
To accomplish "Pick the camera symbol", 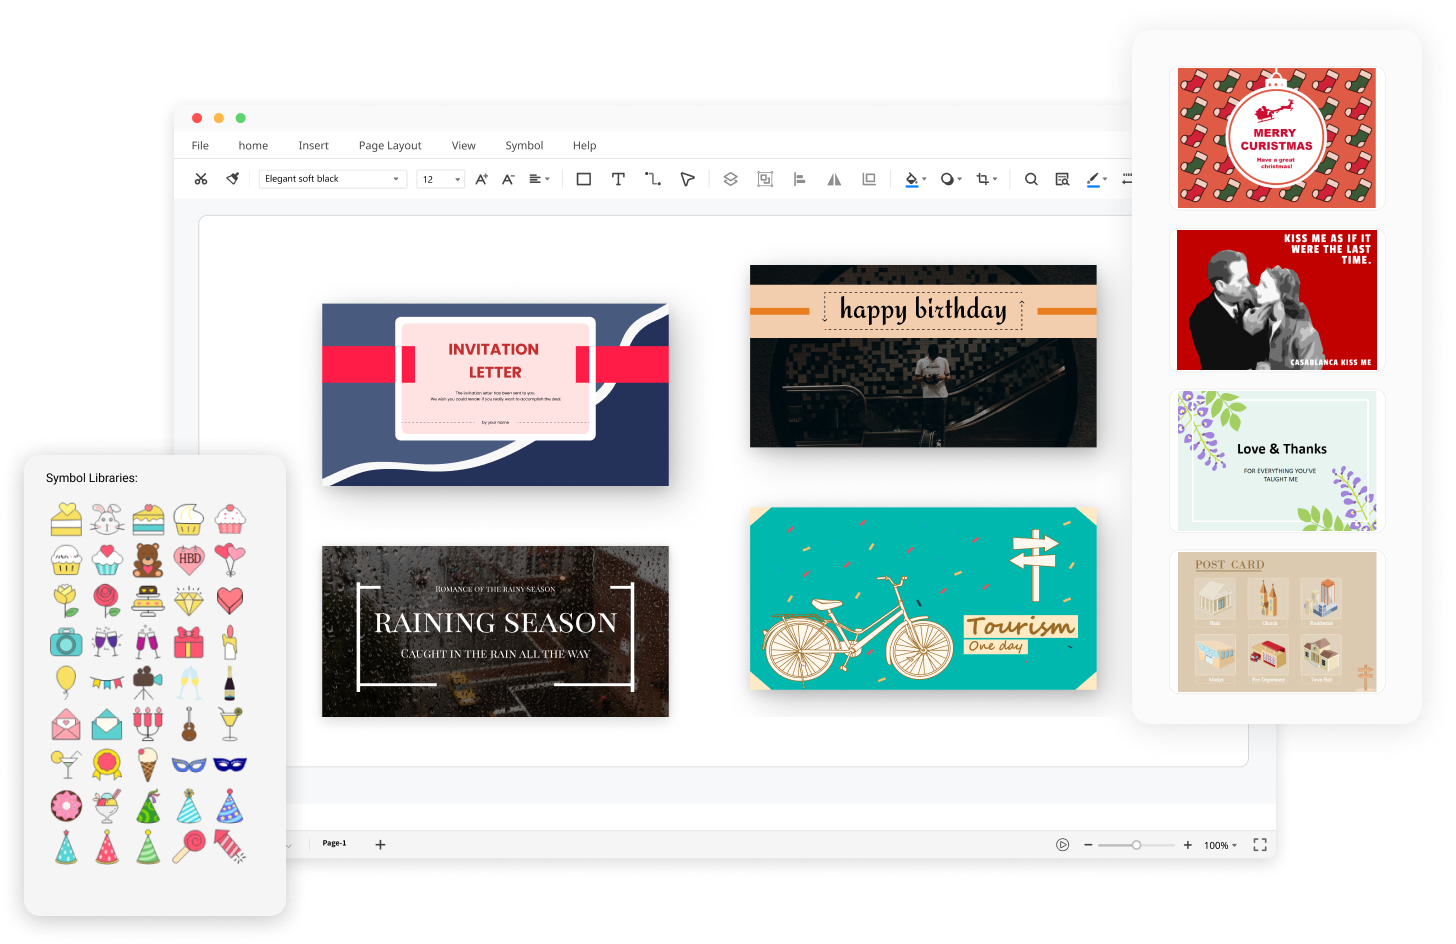I will coord(66,642).
